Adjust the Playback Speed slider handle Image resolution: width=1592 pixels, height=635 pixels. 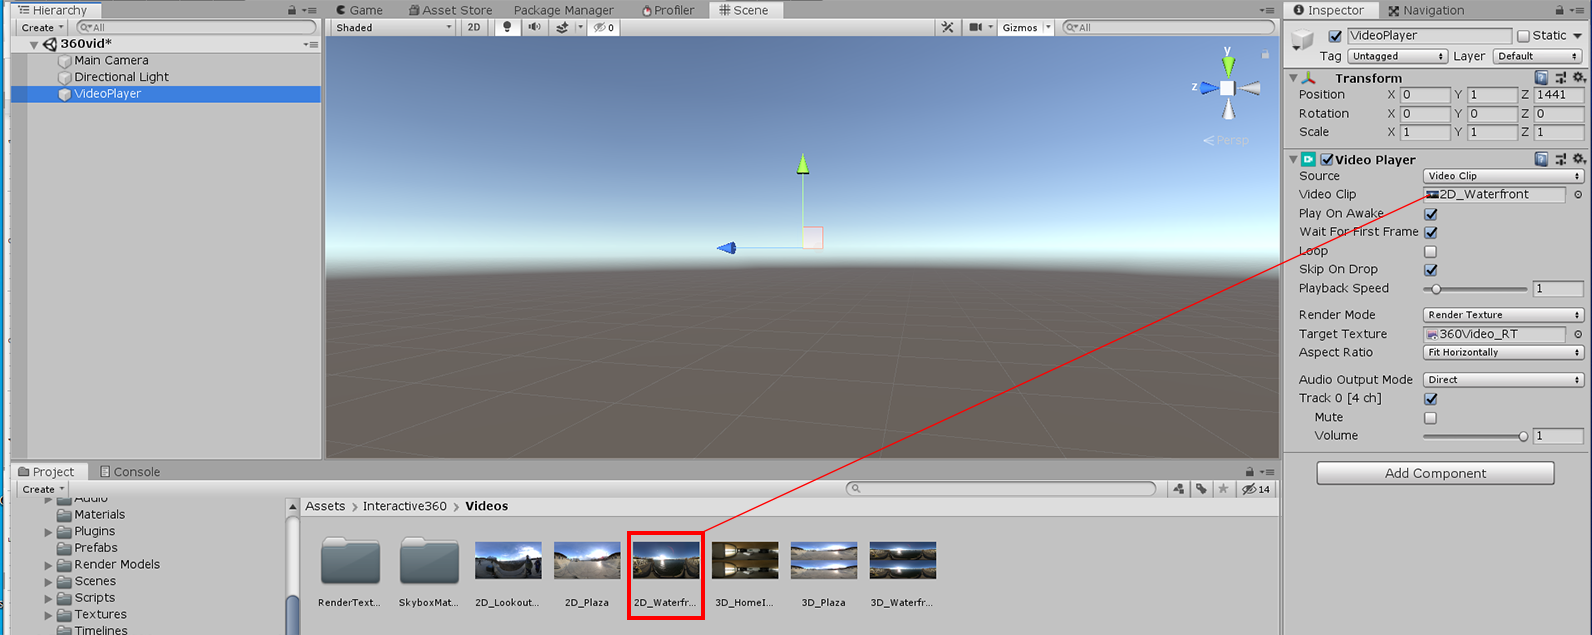[x=1437, y=289]
